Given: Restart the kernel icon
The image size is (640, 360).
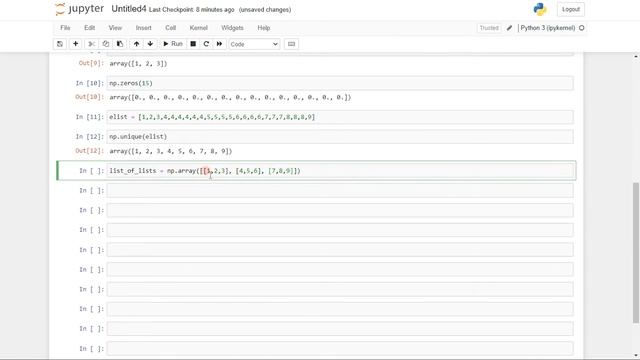Looking at the screenshot, I should pos(206,44).
